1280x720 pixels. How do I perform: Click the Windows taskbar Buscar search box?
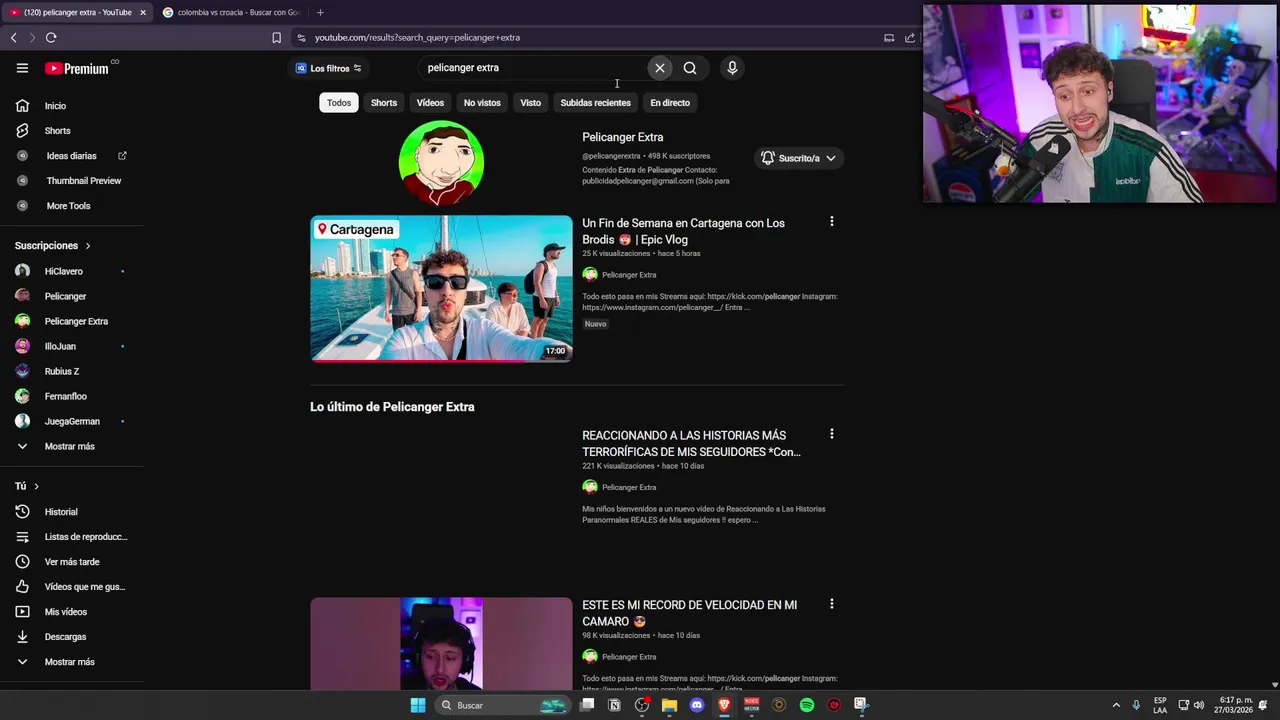pyautogui.click(x=505, y=705)
